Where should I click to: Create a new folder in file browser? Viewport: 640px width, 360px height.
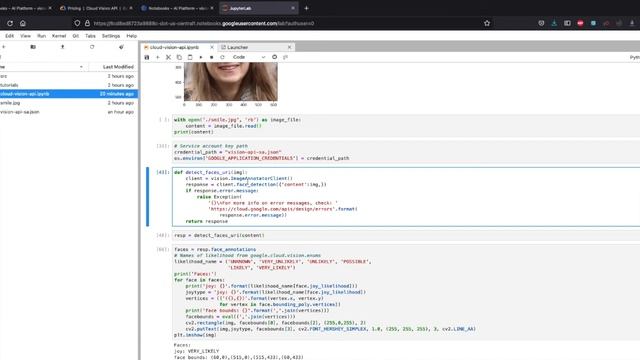33,47
